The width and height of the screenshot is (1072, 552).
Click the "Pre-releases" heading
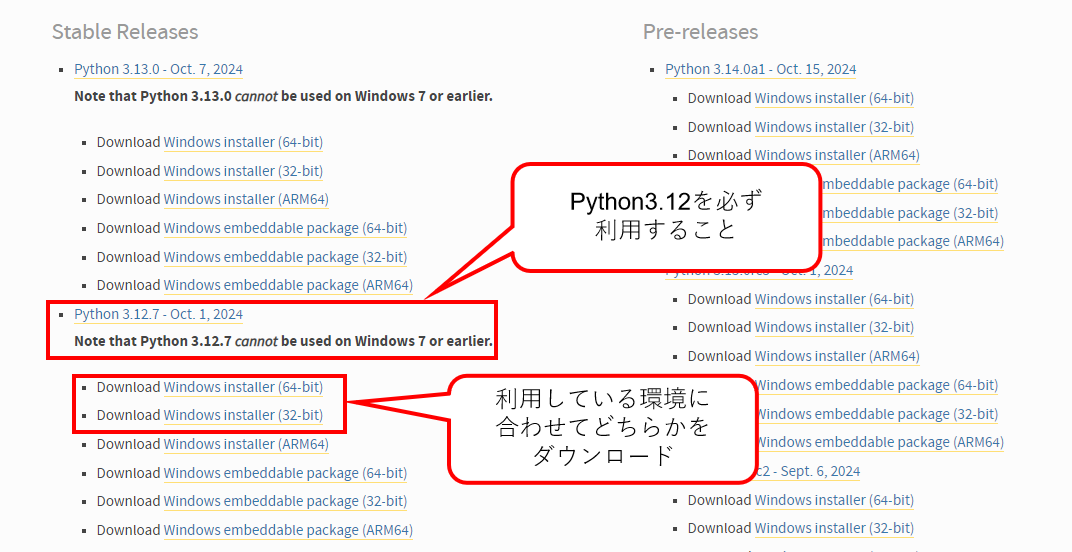pyautogui.click(x=701, y=31)
